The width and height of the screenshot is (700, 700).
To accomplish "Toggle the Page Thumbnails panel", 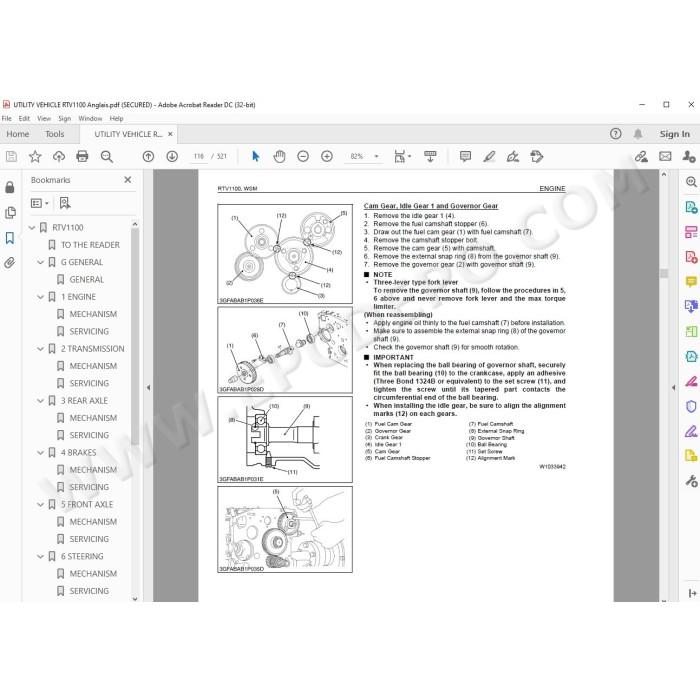I will click(9, 212).
